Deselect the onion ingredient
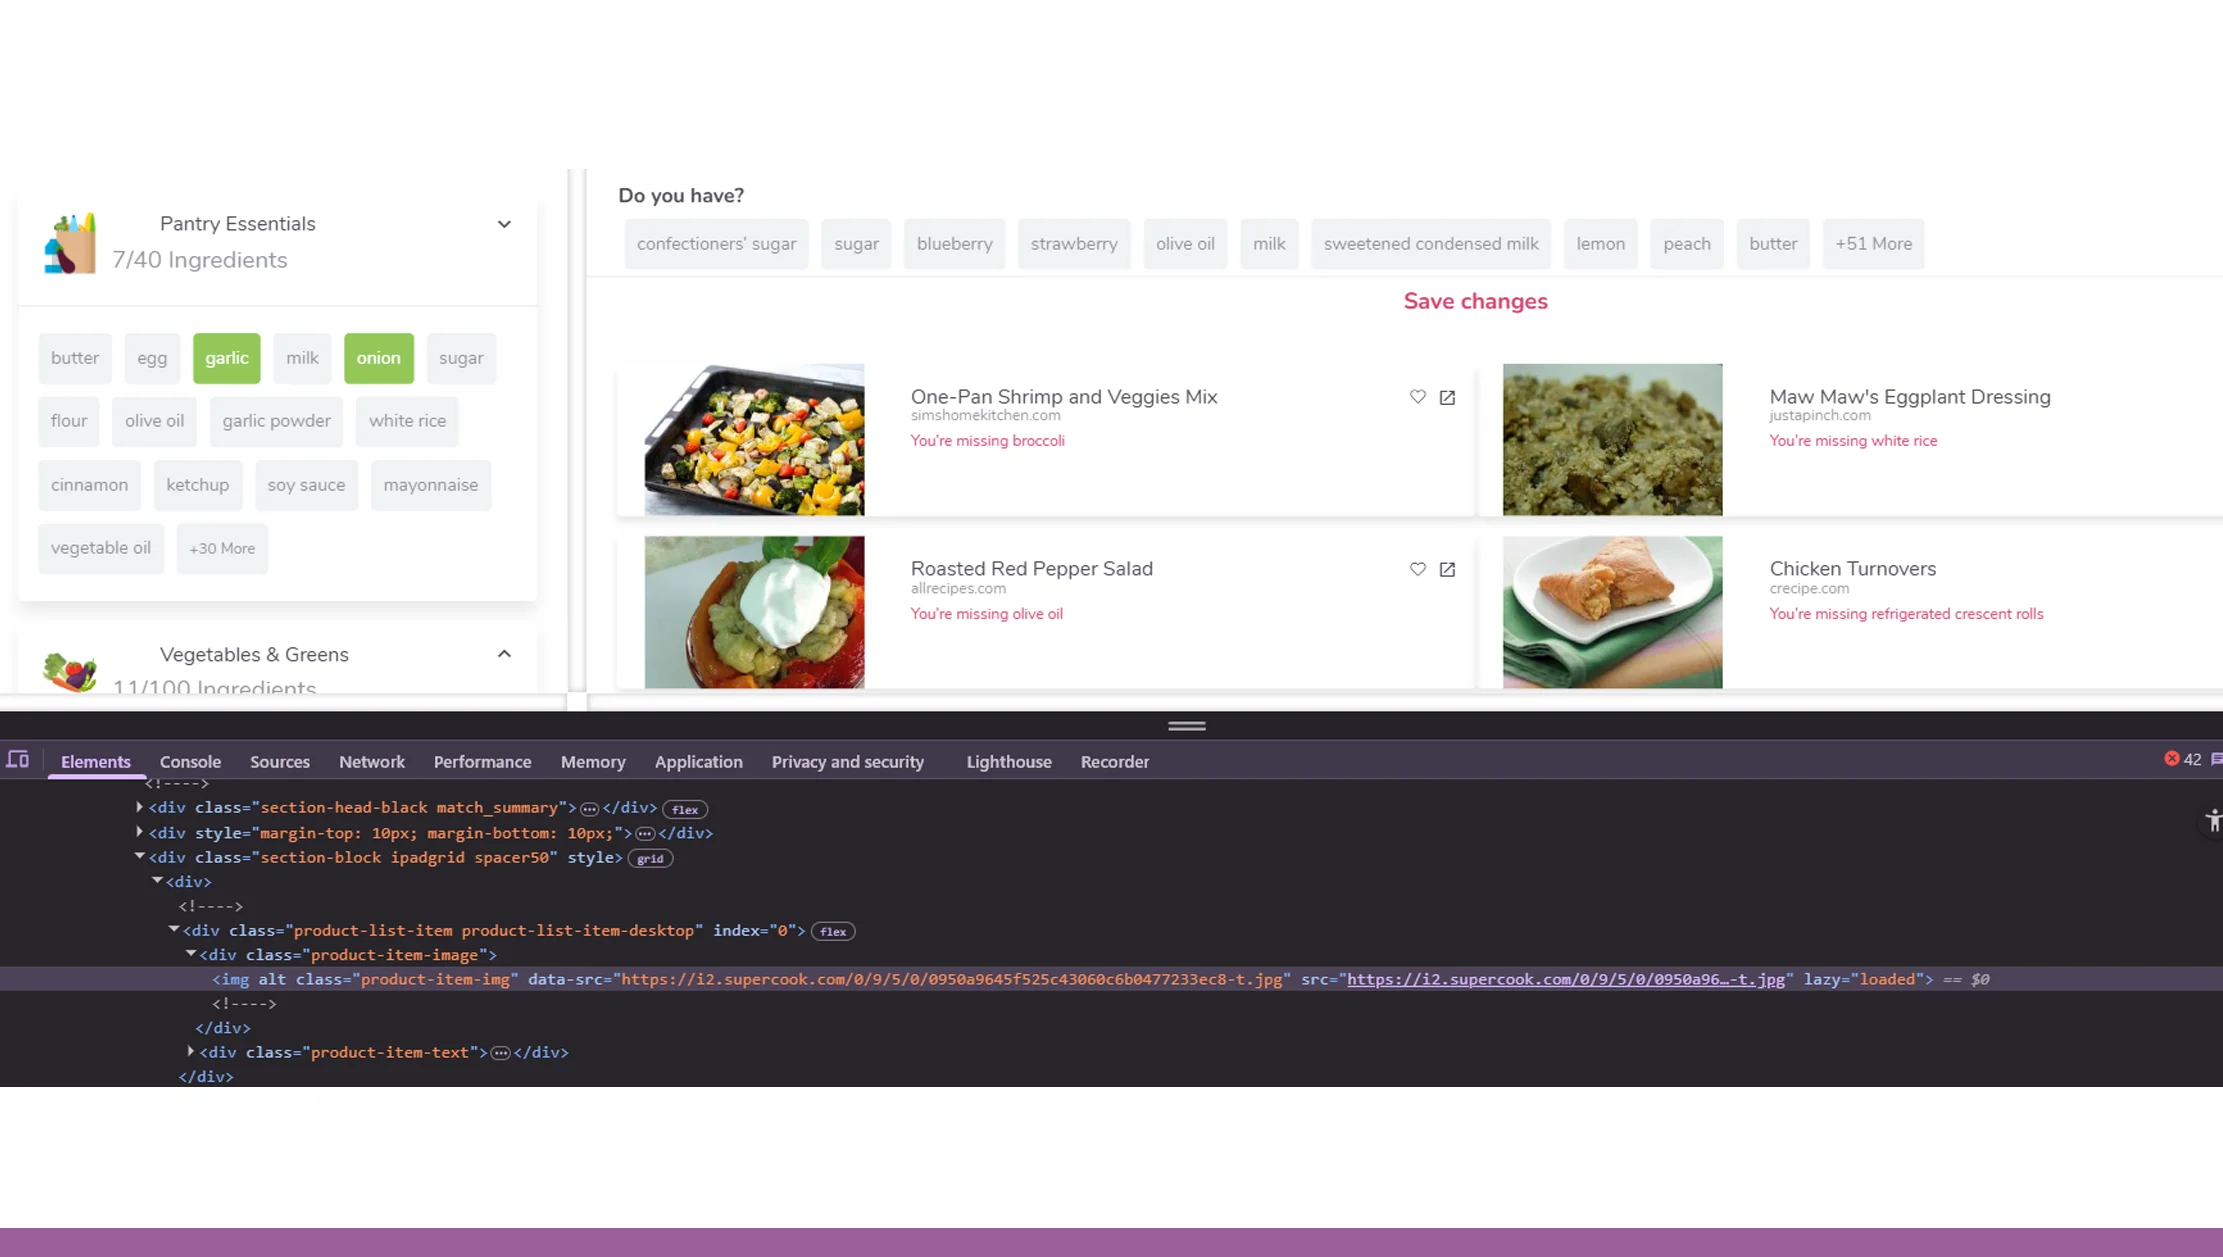 tap(378, 358)
